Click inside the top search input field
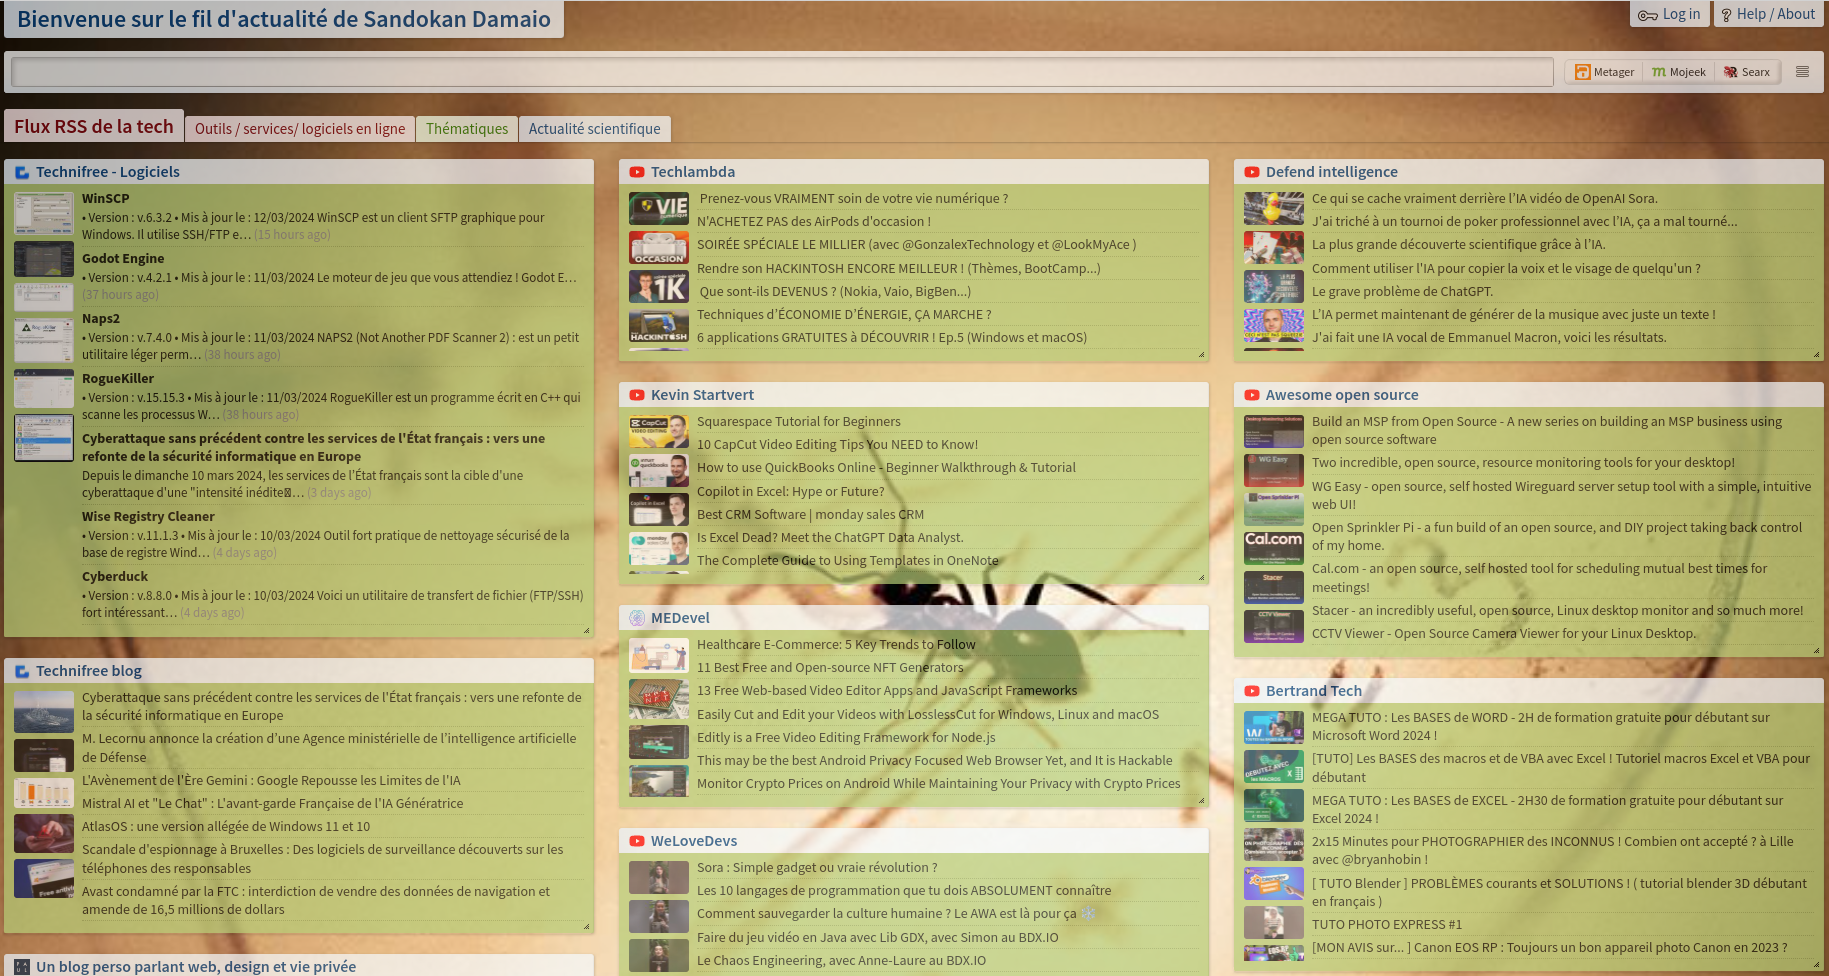 click(780, 72)
